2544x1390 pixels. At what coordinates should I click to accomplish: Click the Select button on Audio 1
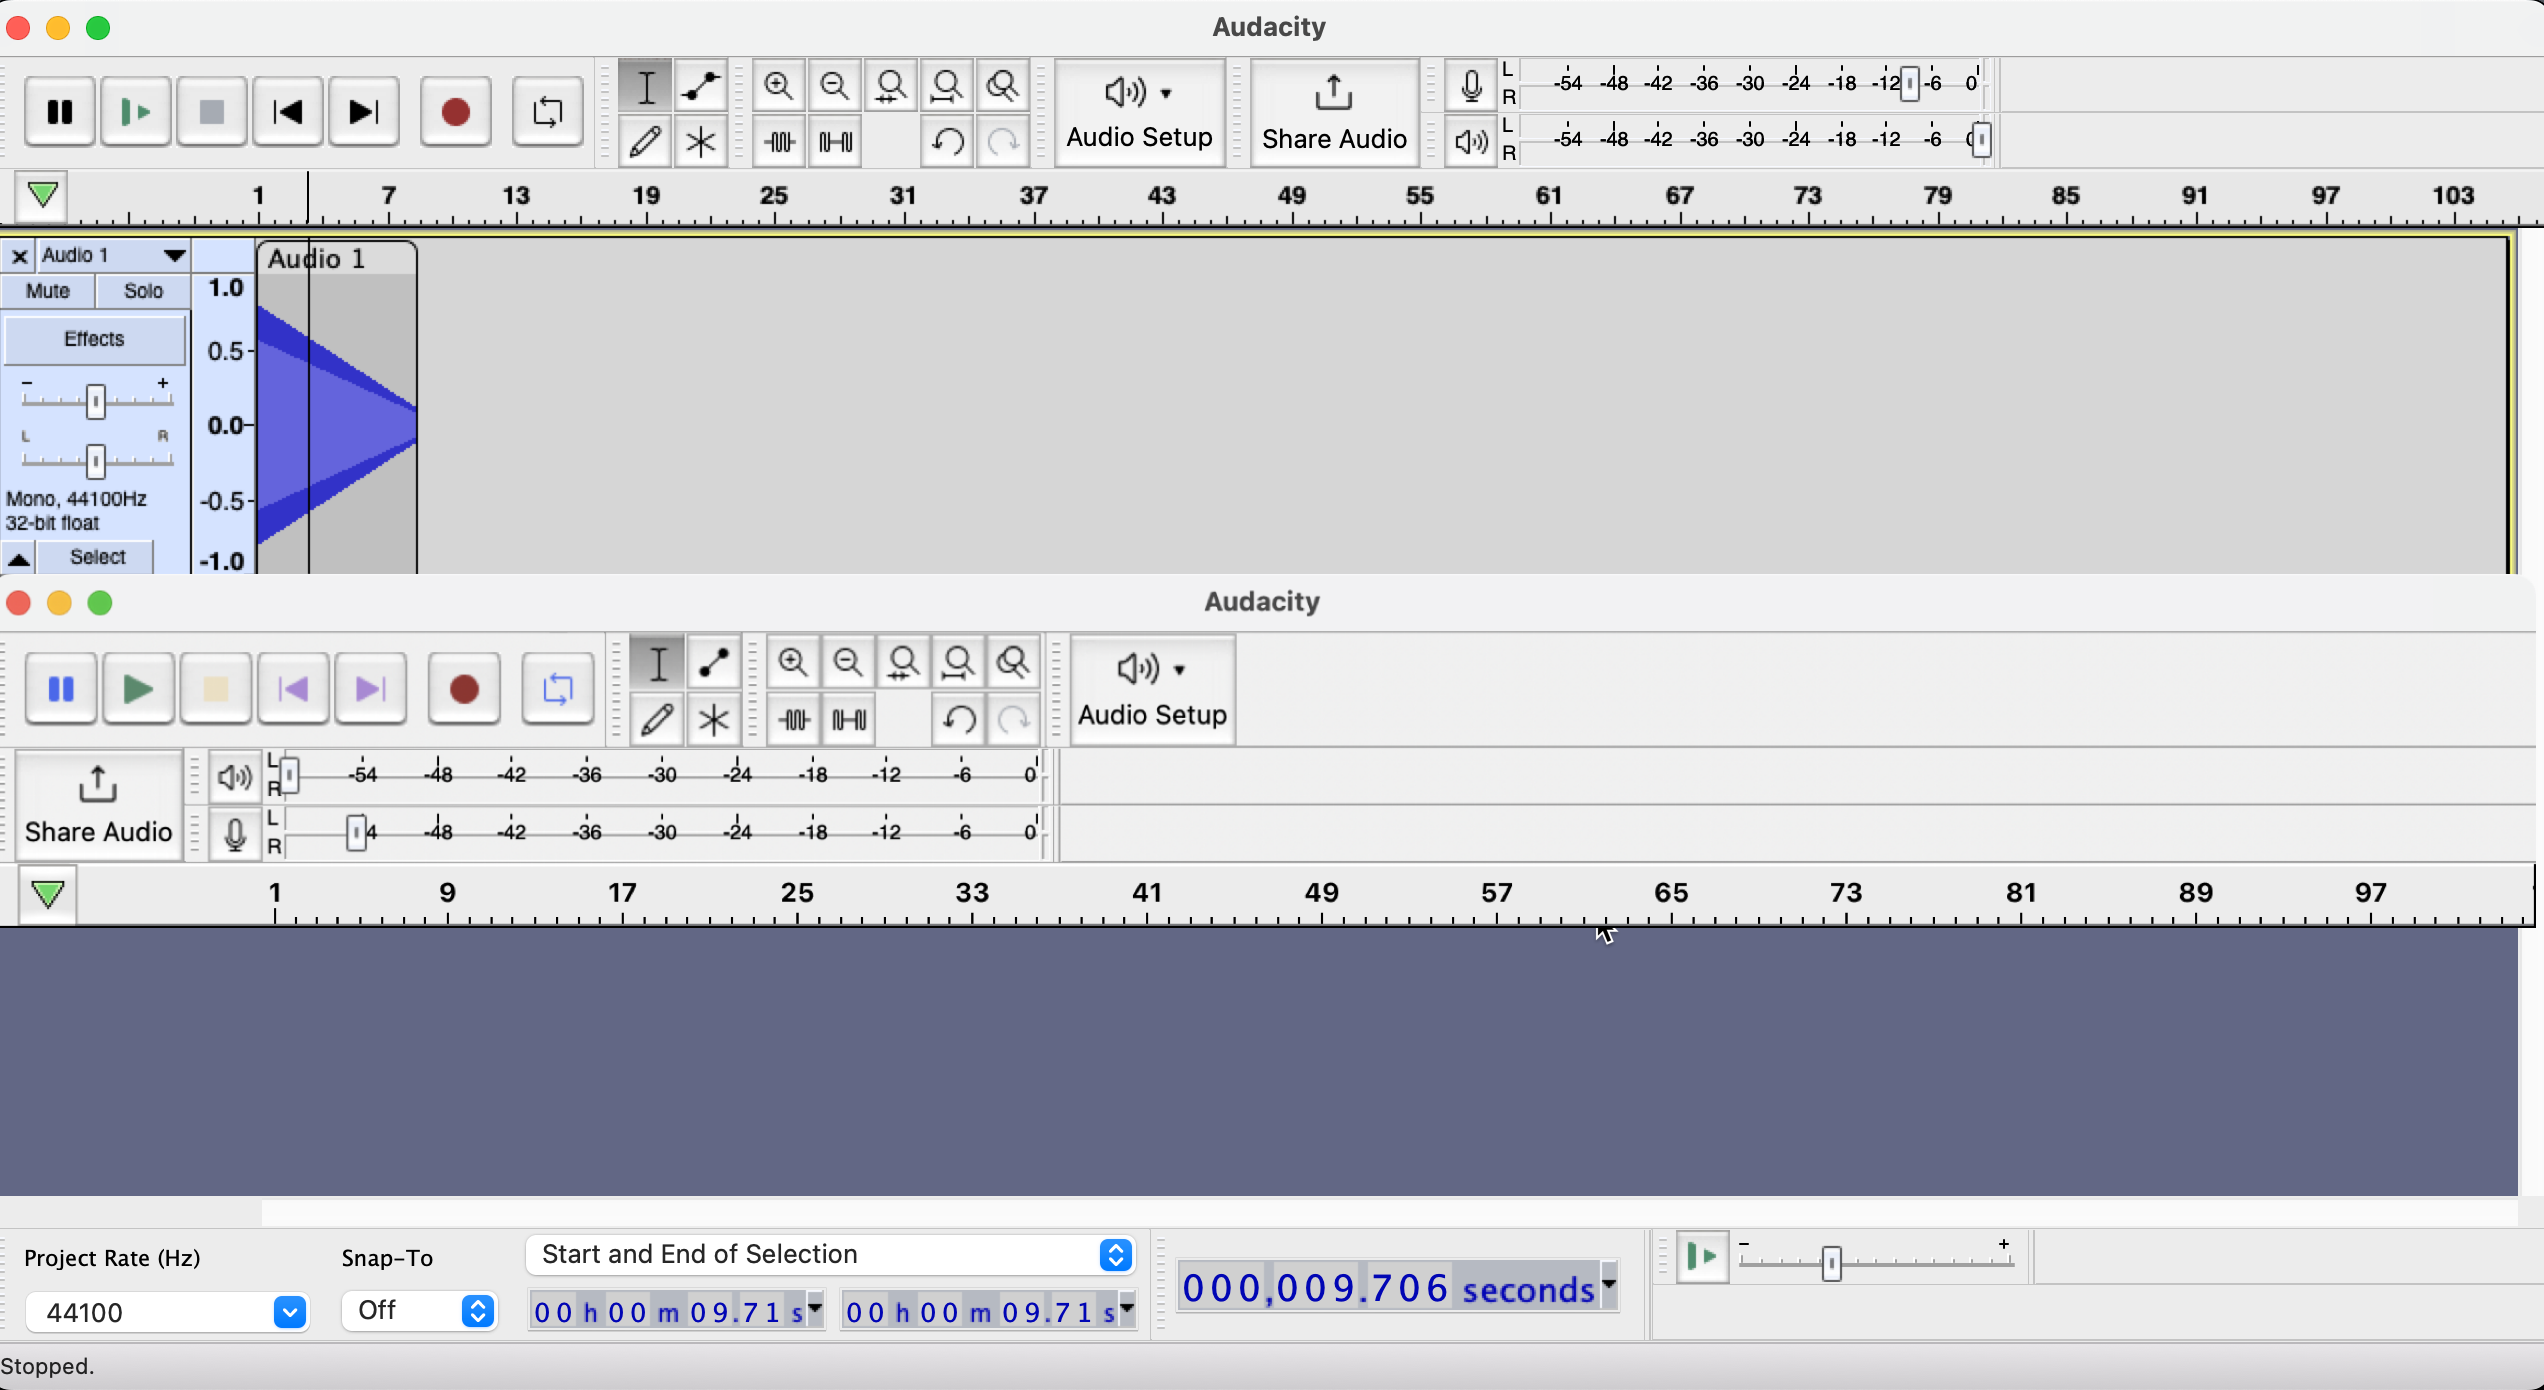pyautogui.click(x=95, y=556)
